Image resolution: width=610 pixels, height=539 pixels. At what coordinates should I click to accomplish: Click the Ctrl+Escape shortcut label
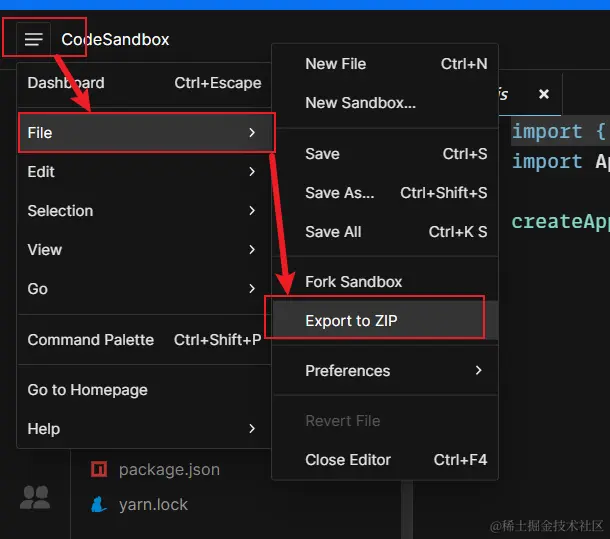pyautogui.click(x=218, y=83)
